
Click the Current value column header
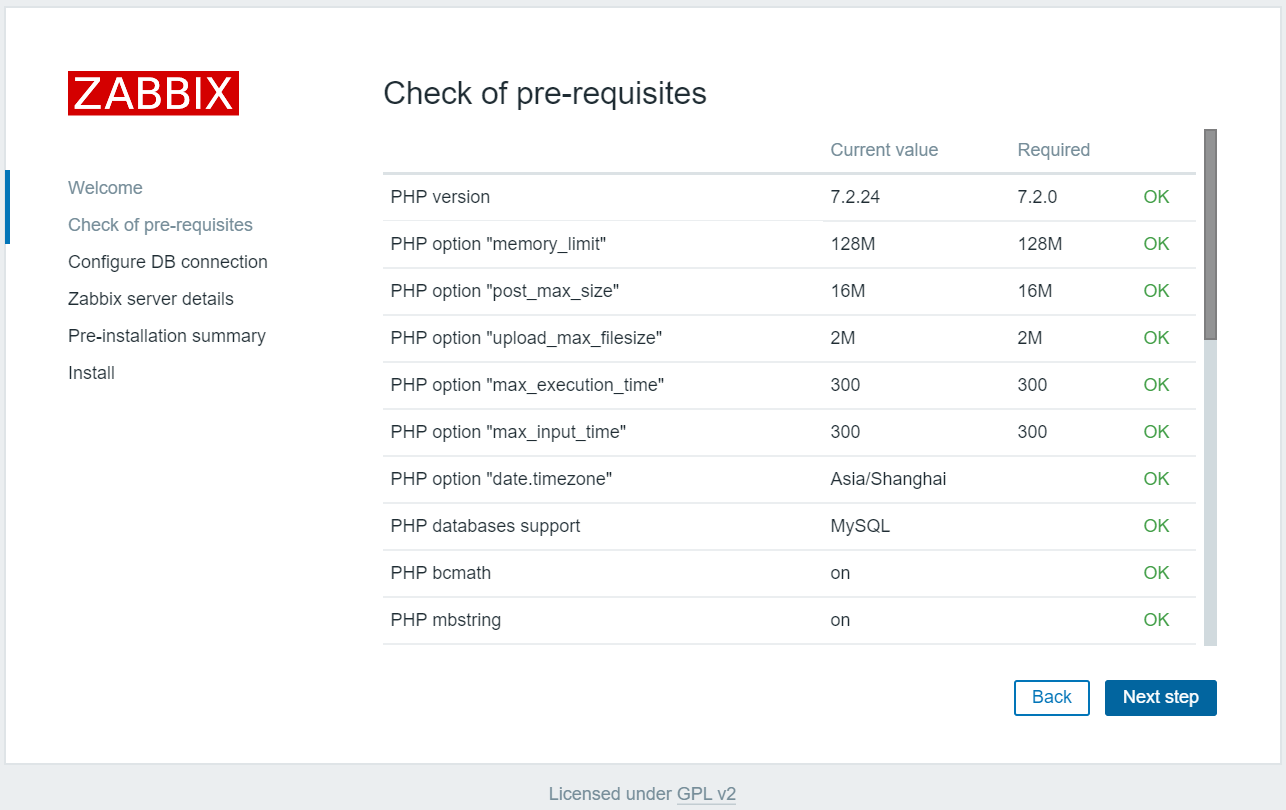click(x=884, y=149)
